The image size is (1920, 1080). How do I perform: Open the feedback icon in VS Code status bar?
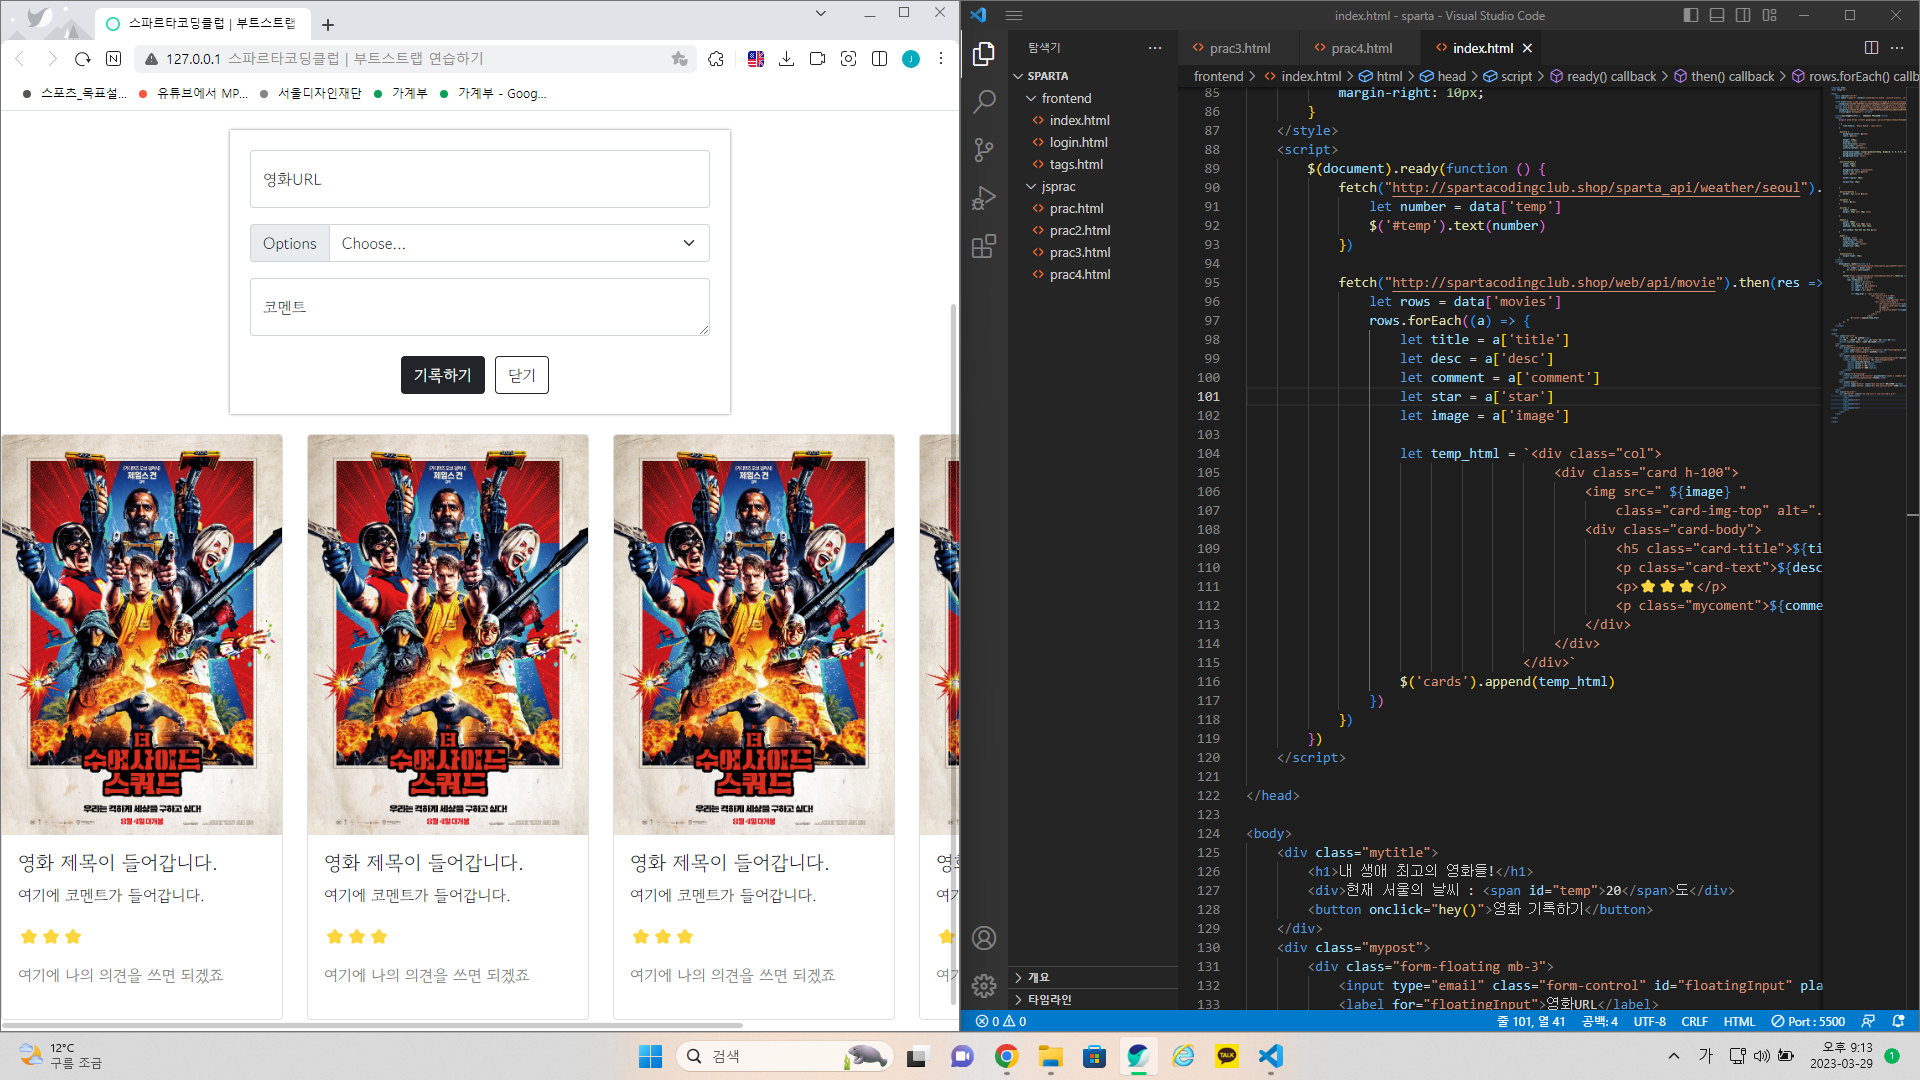click(1868, 1021)
